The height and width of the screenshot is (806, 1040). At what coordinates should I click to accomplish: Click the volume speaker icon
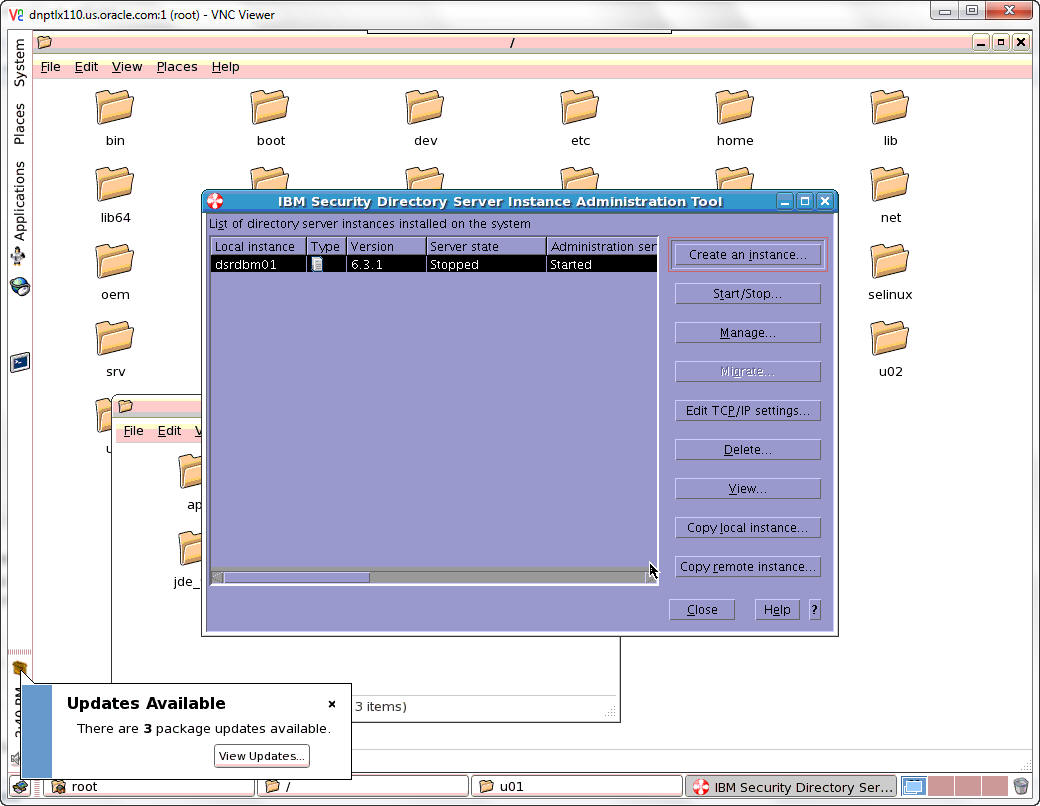click(x=15, y=758)
